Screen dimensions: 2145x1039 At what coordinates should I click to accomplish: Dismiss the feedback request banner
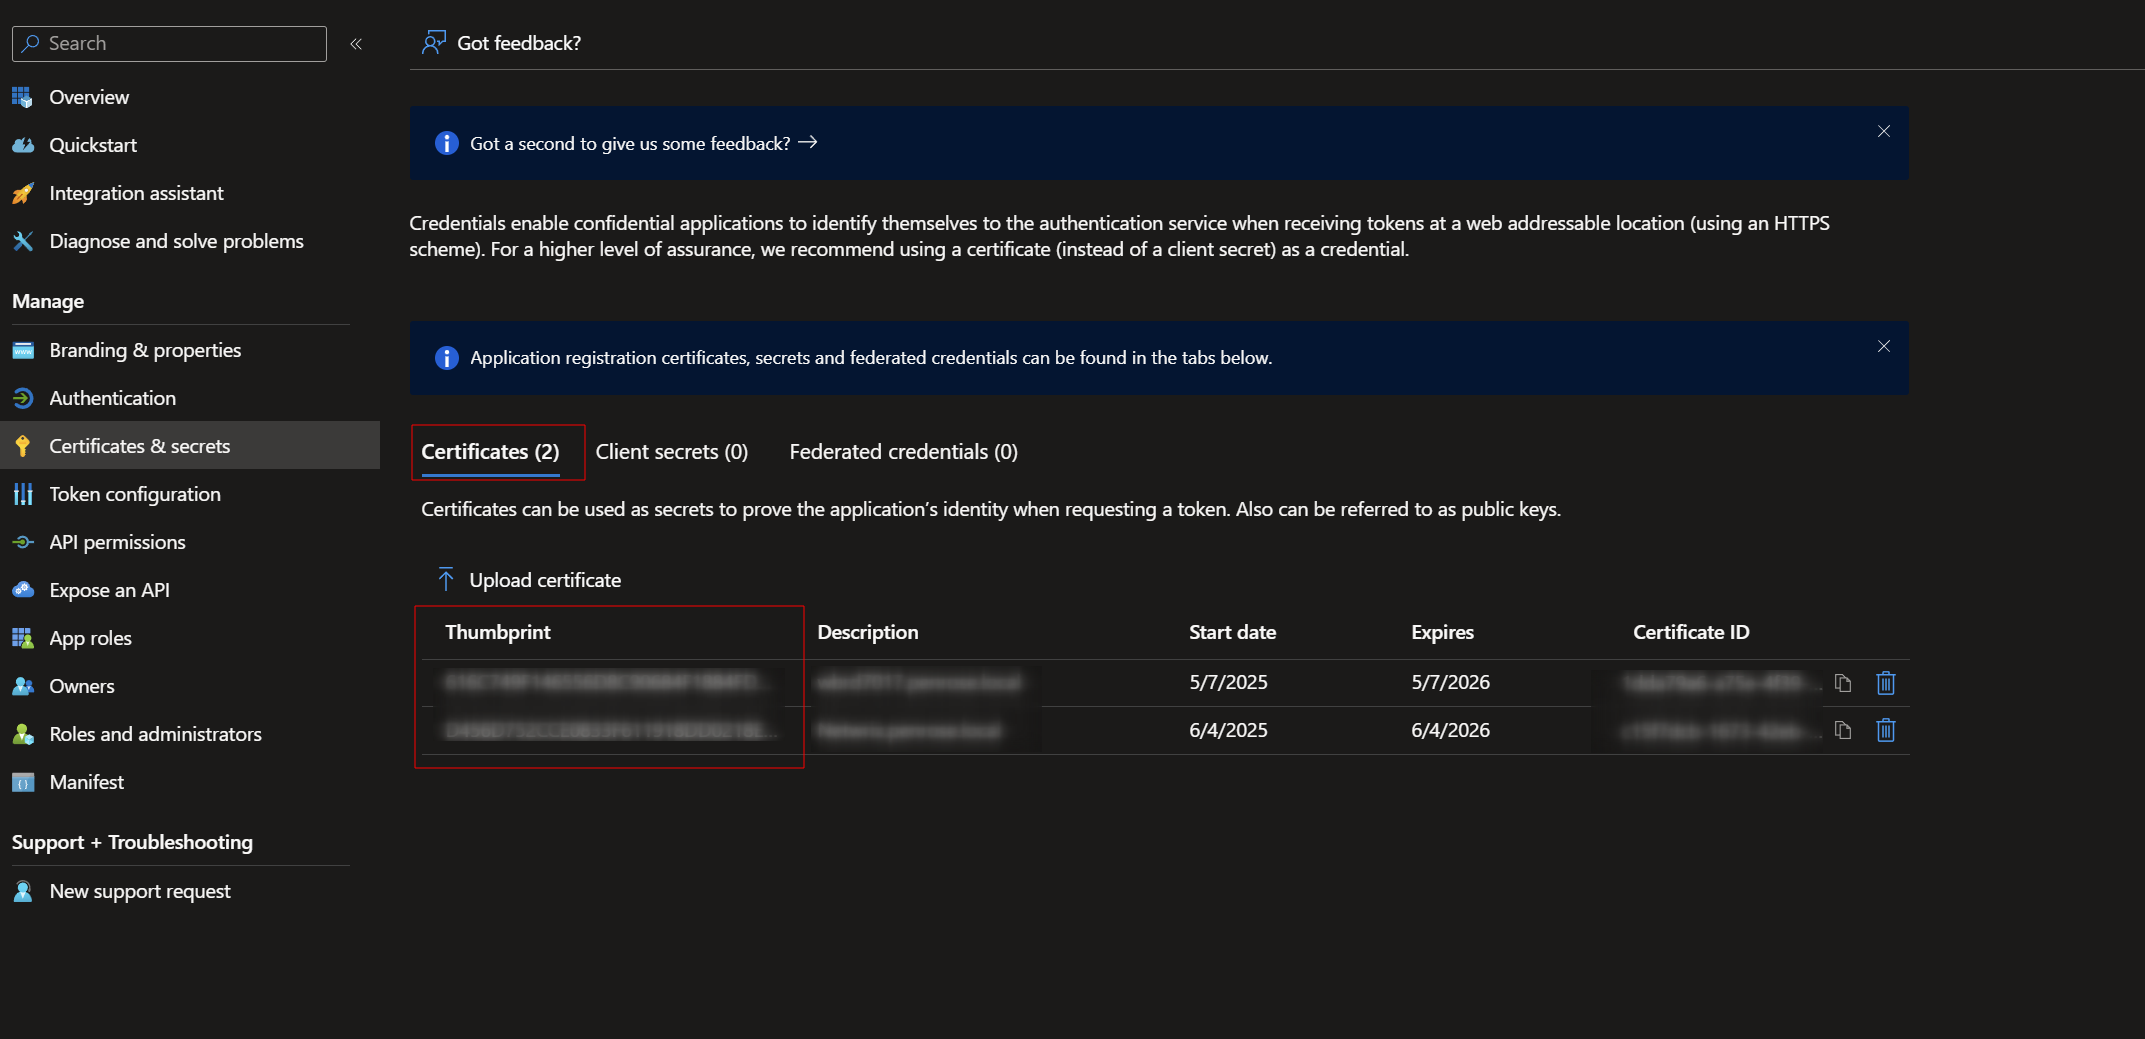point(1883,132)
